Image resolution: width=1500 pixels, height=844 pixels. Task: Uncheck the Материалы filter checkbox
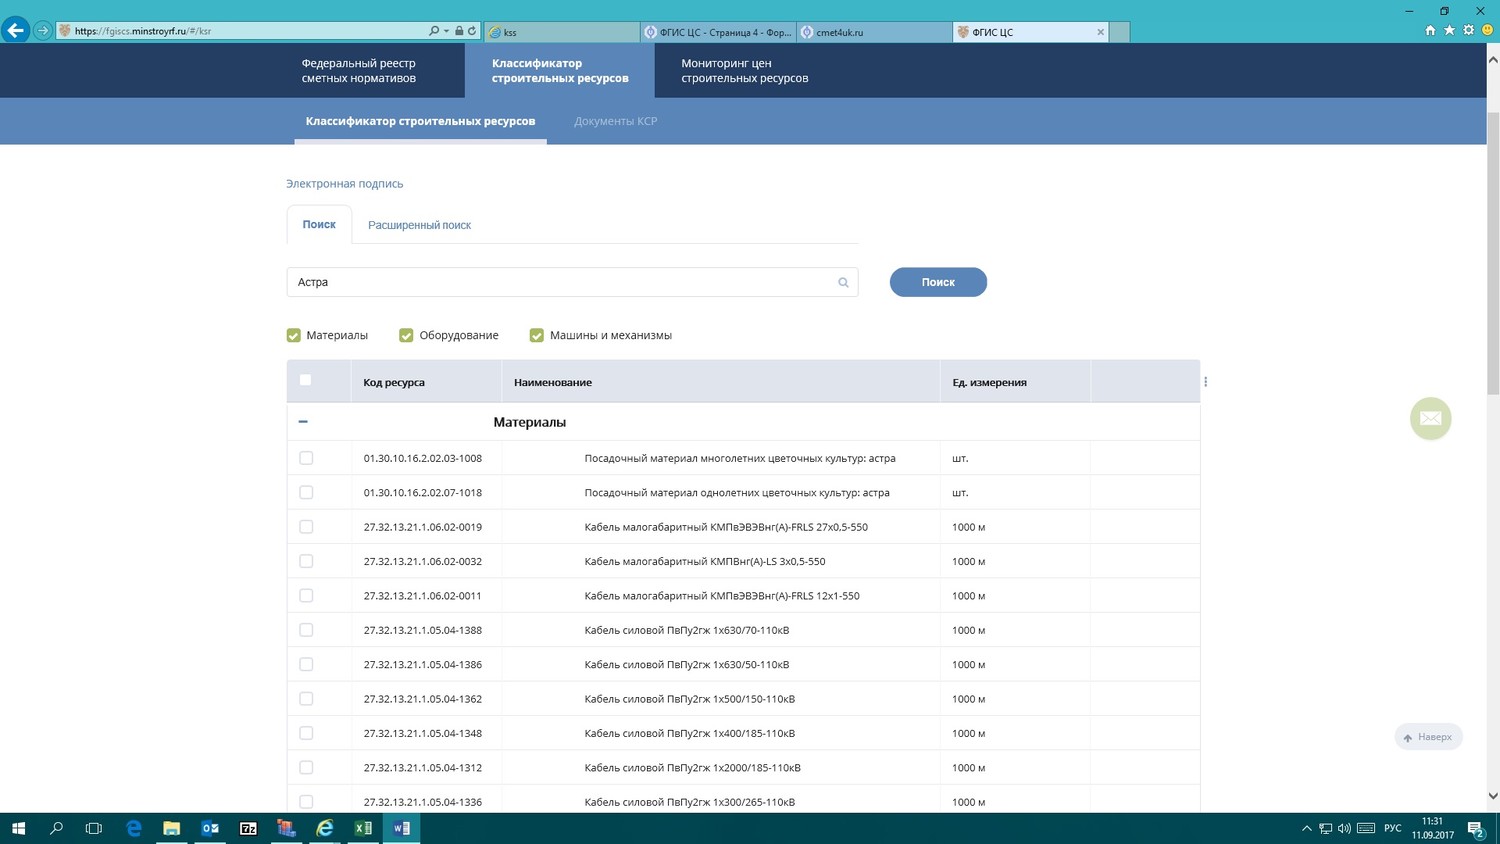294,336
